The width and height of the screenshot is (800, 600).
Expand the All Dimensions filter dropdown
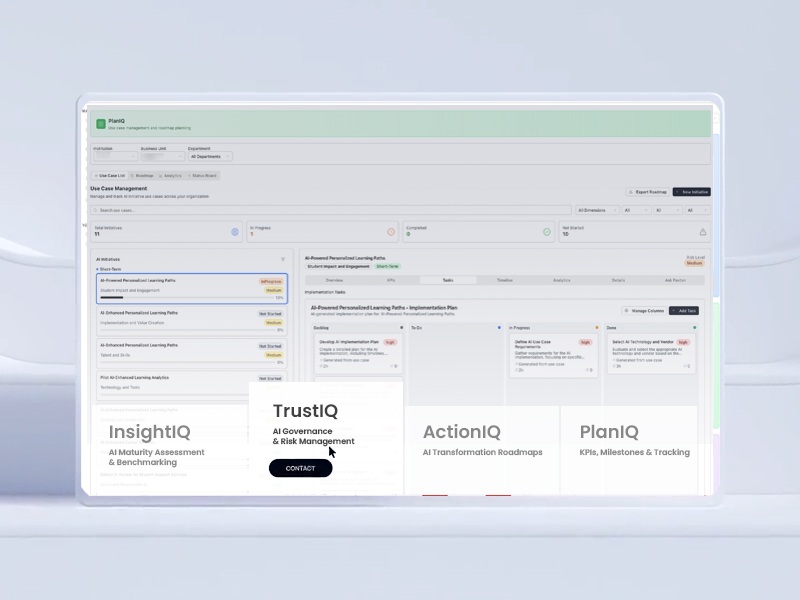click(x=596, y=210)
